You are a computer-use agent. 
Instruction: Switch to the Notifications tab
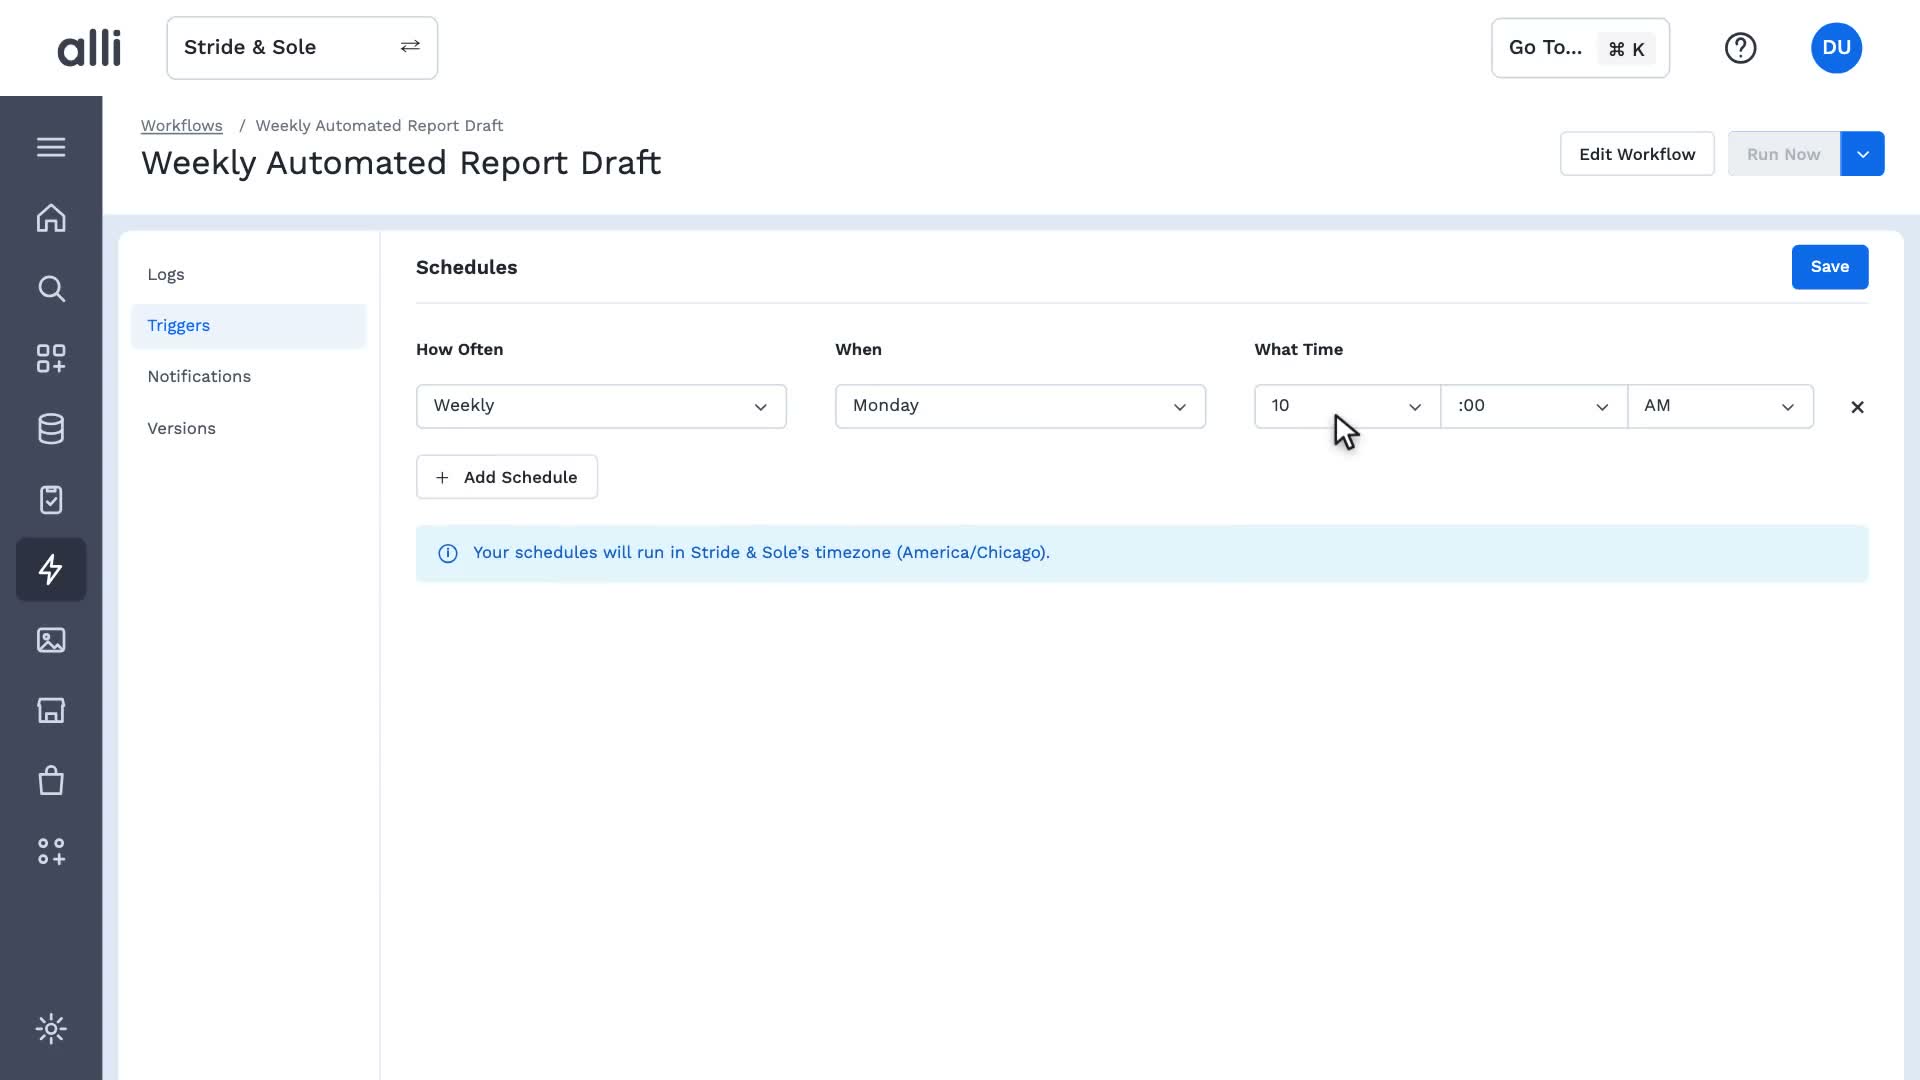[x=248, y=377]
